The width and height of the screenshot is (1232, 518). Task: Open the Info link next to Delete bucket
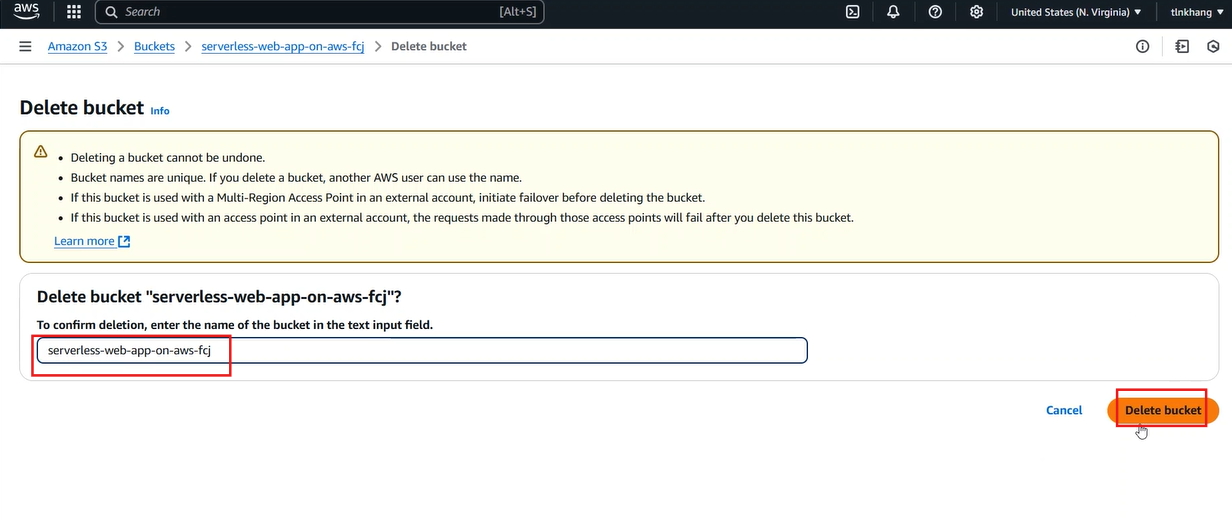pos(160,111)
